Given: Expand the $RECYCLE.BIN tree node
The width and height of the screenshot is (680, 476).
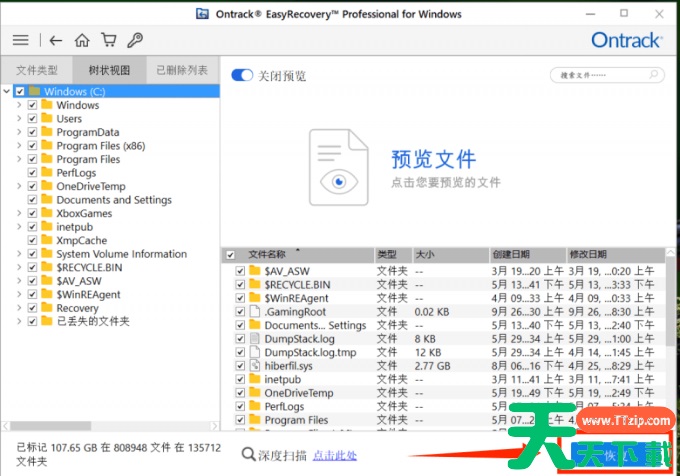Looking at the screenshot, I should click(x=19, y=267).
